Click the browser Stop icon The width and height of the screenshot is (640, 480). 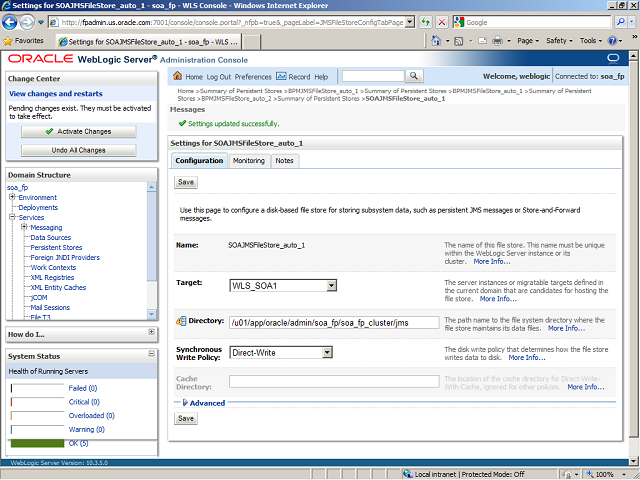click(441, 22)
